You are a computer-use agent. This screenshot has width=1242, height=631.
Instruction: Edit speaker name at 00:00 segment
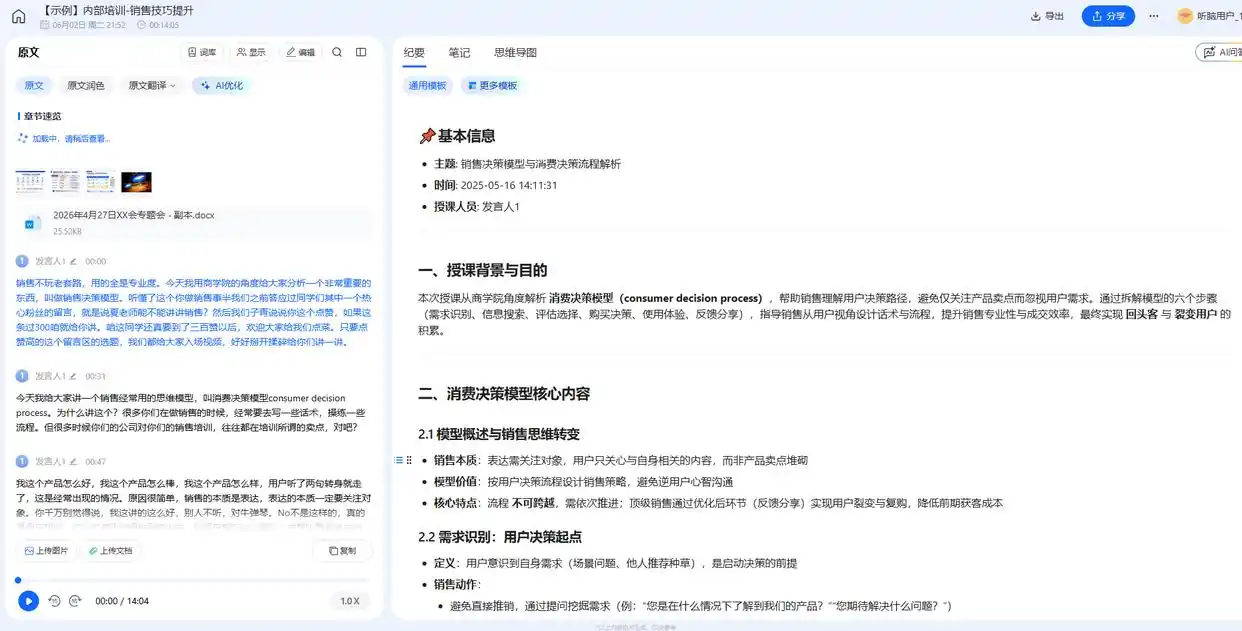[x=73, y=262]
